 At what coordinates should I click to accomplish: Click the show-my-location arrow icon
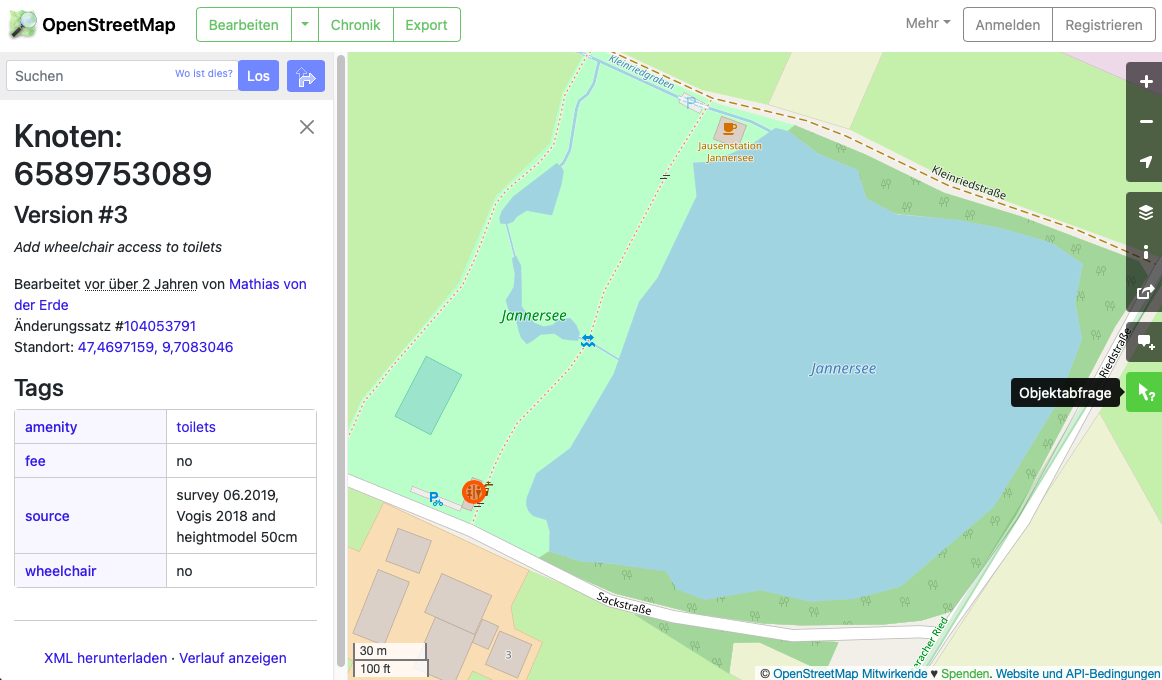[1144, 161]
